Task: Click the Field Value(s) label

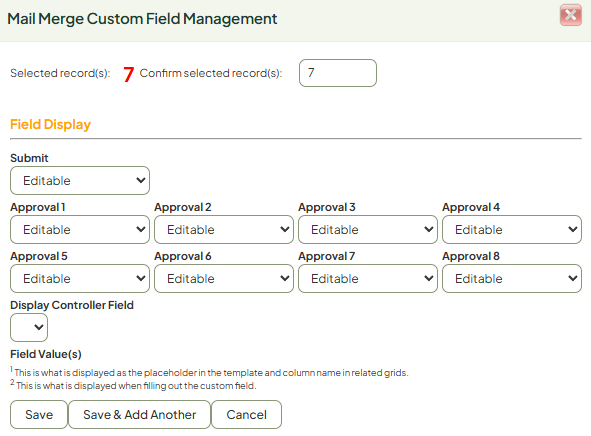Action: (x=46, y=354)
